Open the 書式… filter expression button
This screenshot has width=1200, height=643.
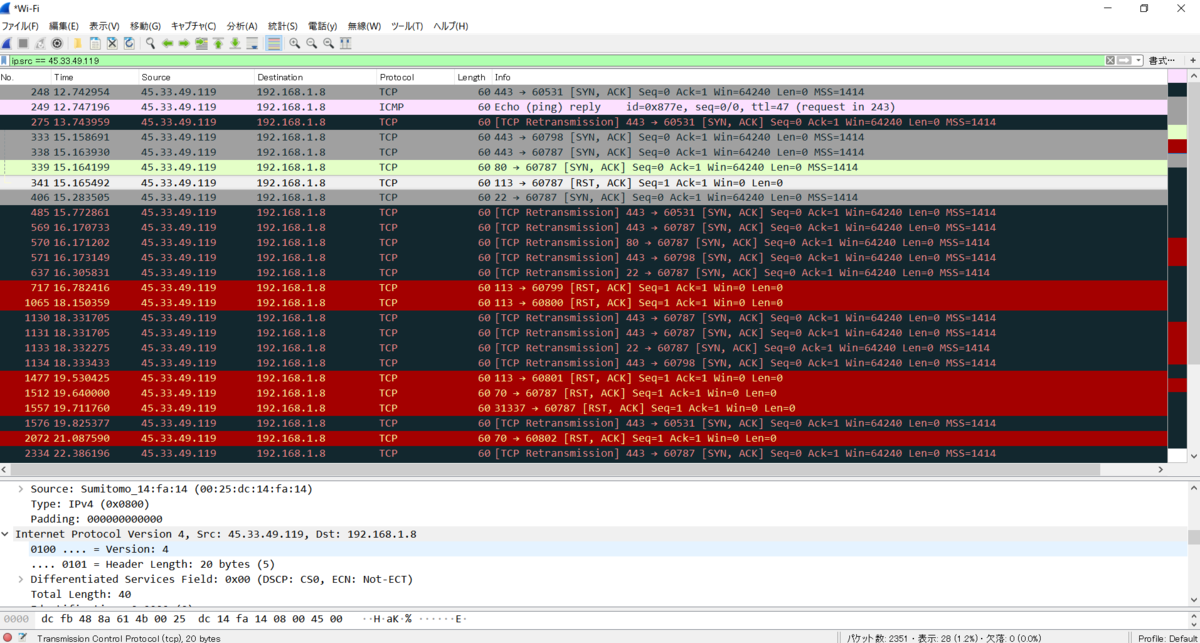(1162, 61)
